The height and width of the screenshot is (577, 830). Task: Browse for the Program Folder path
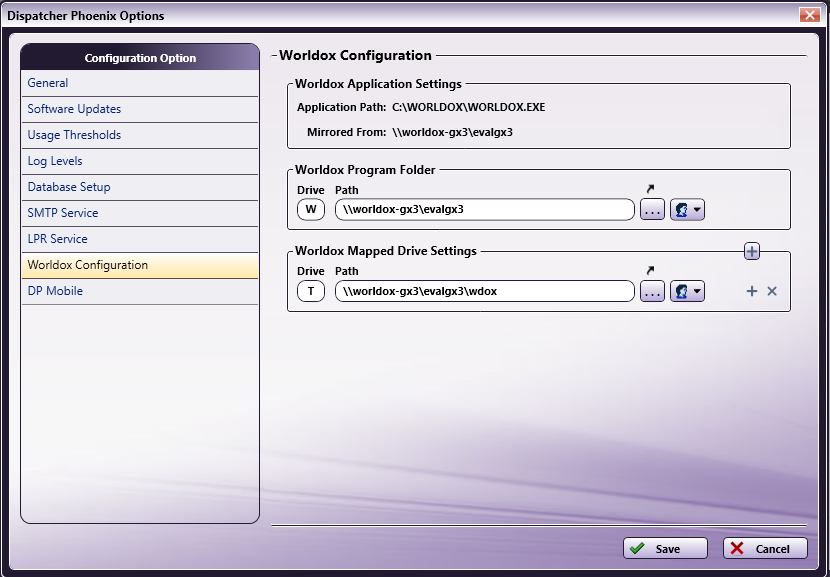coord(652,210)
